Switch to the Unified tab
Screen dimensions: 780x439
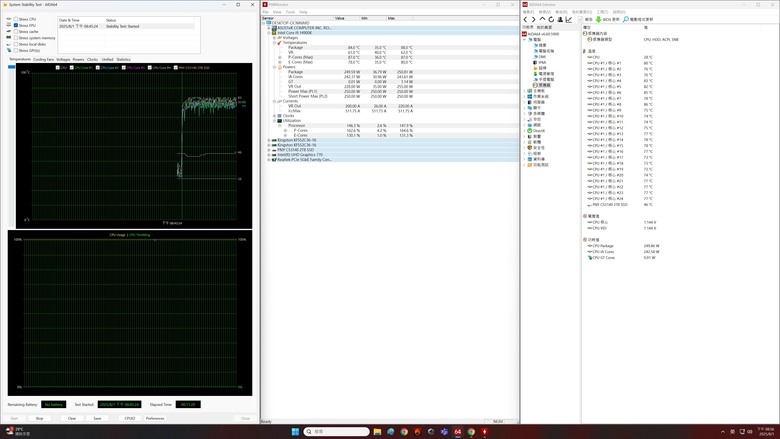[107, 59]
